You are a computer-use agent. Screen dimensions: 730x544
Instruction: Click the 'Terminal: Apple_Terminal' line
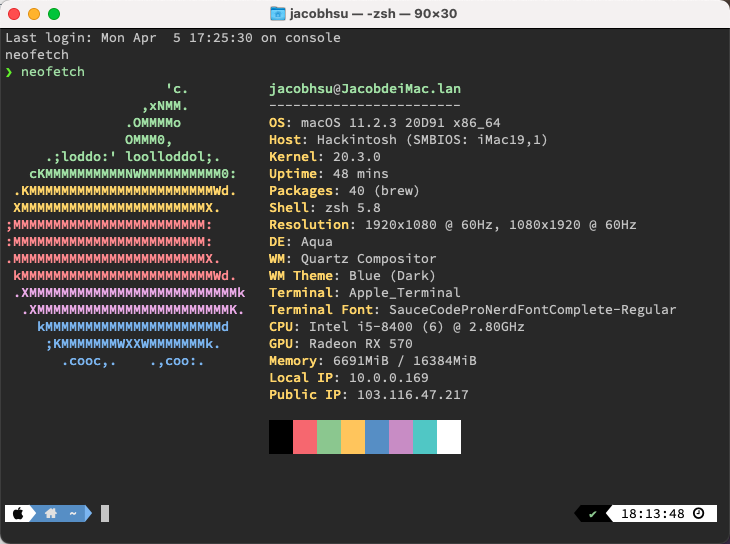tap(365, 292)
